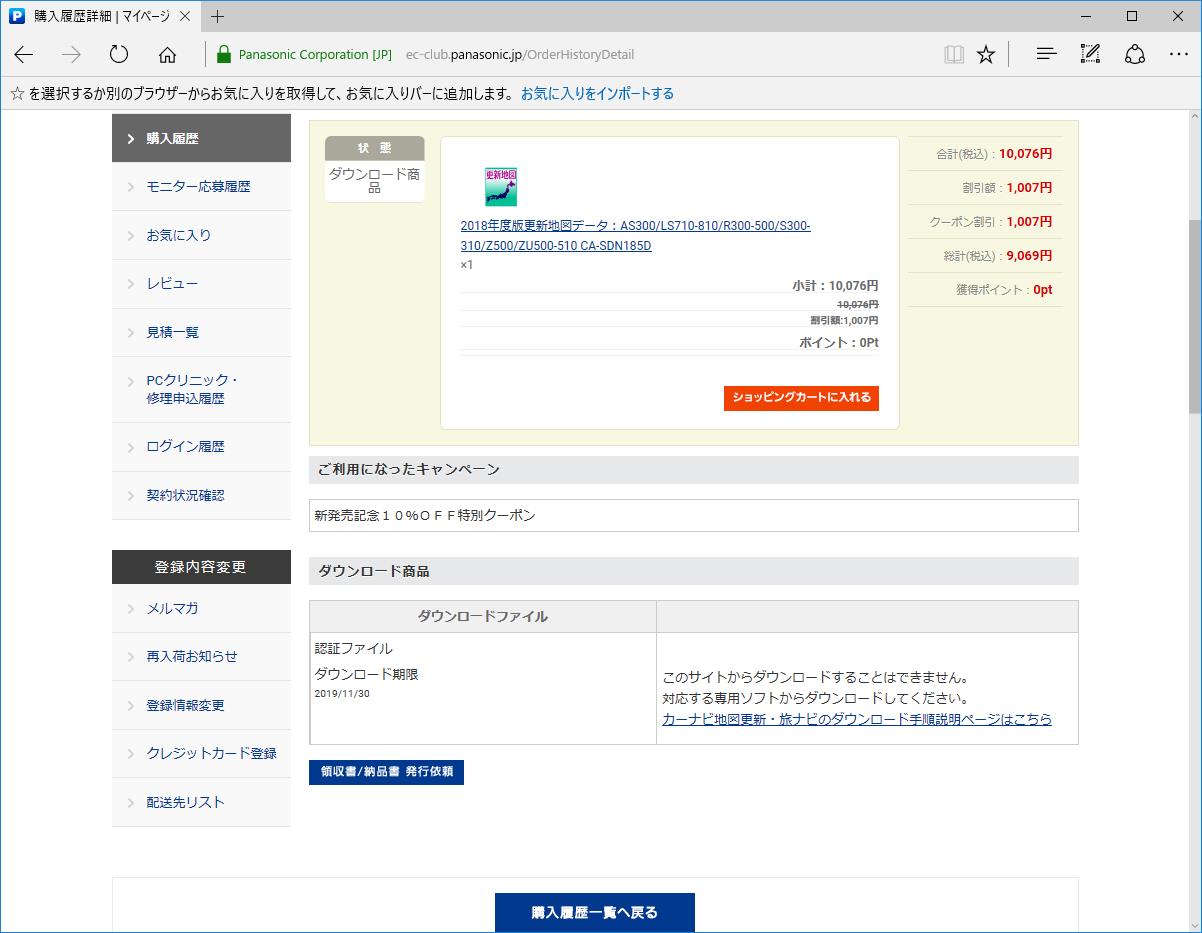Click the 獲得ポイント 0pt value
The width and height of the screenshot is (1202, 933).
tap(1042, 290)
